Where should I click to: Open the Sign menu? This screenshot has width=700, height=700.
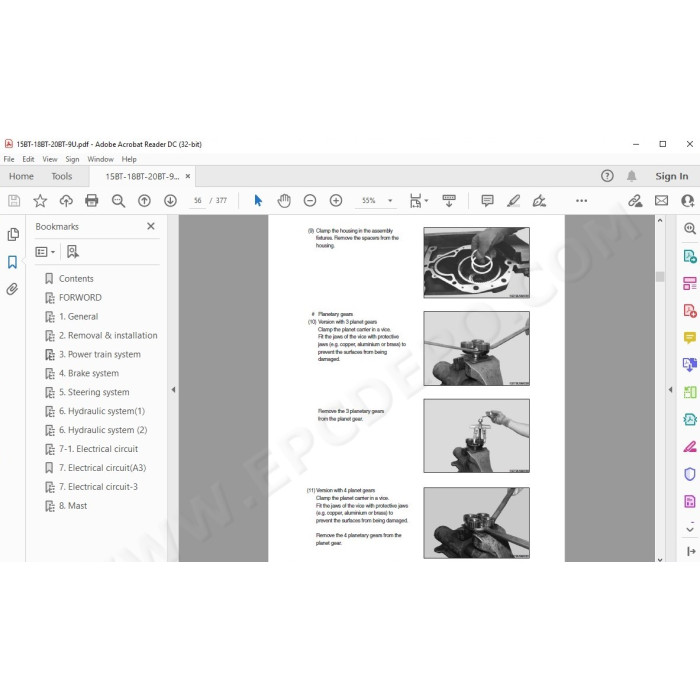(72, 159)
